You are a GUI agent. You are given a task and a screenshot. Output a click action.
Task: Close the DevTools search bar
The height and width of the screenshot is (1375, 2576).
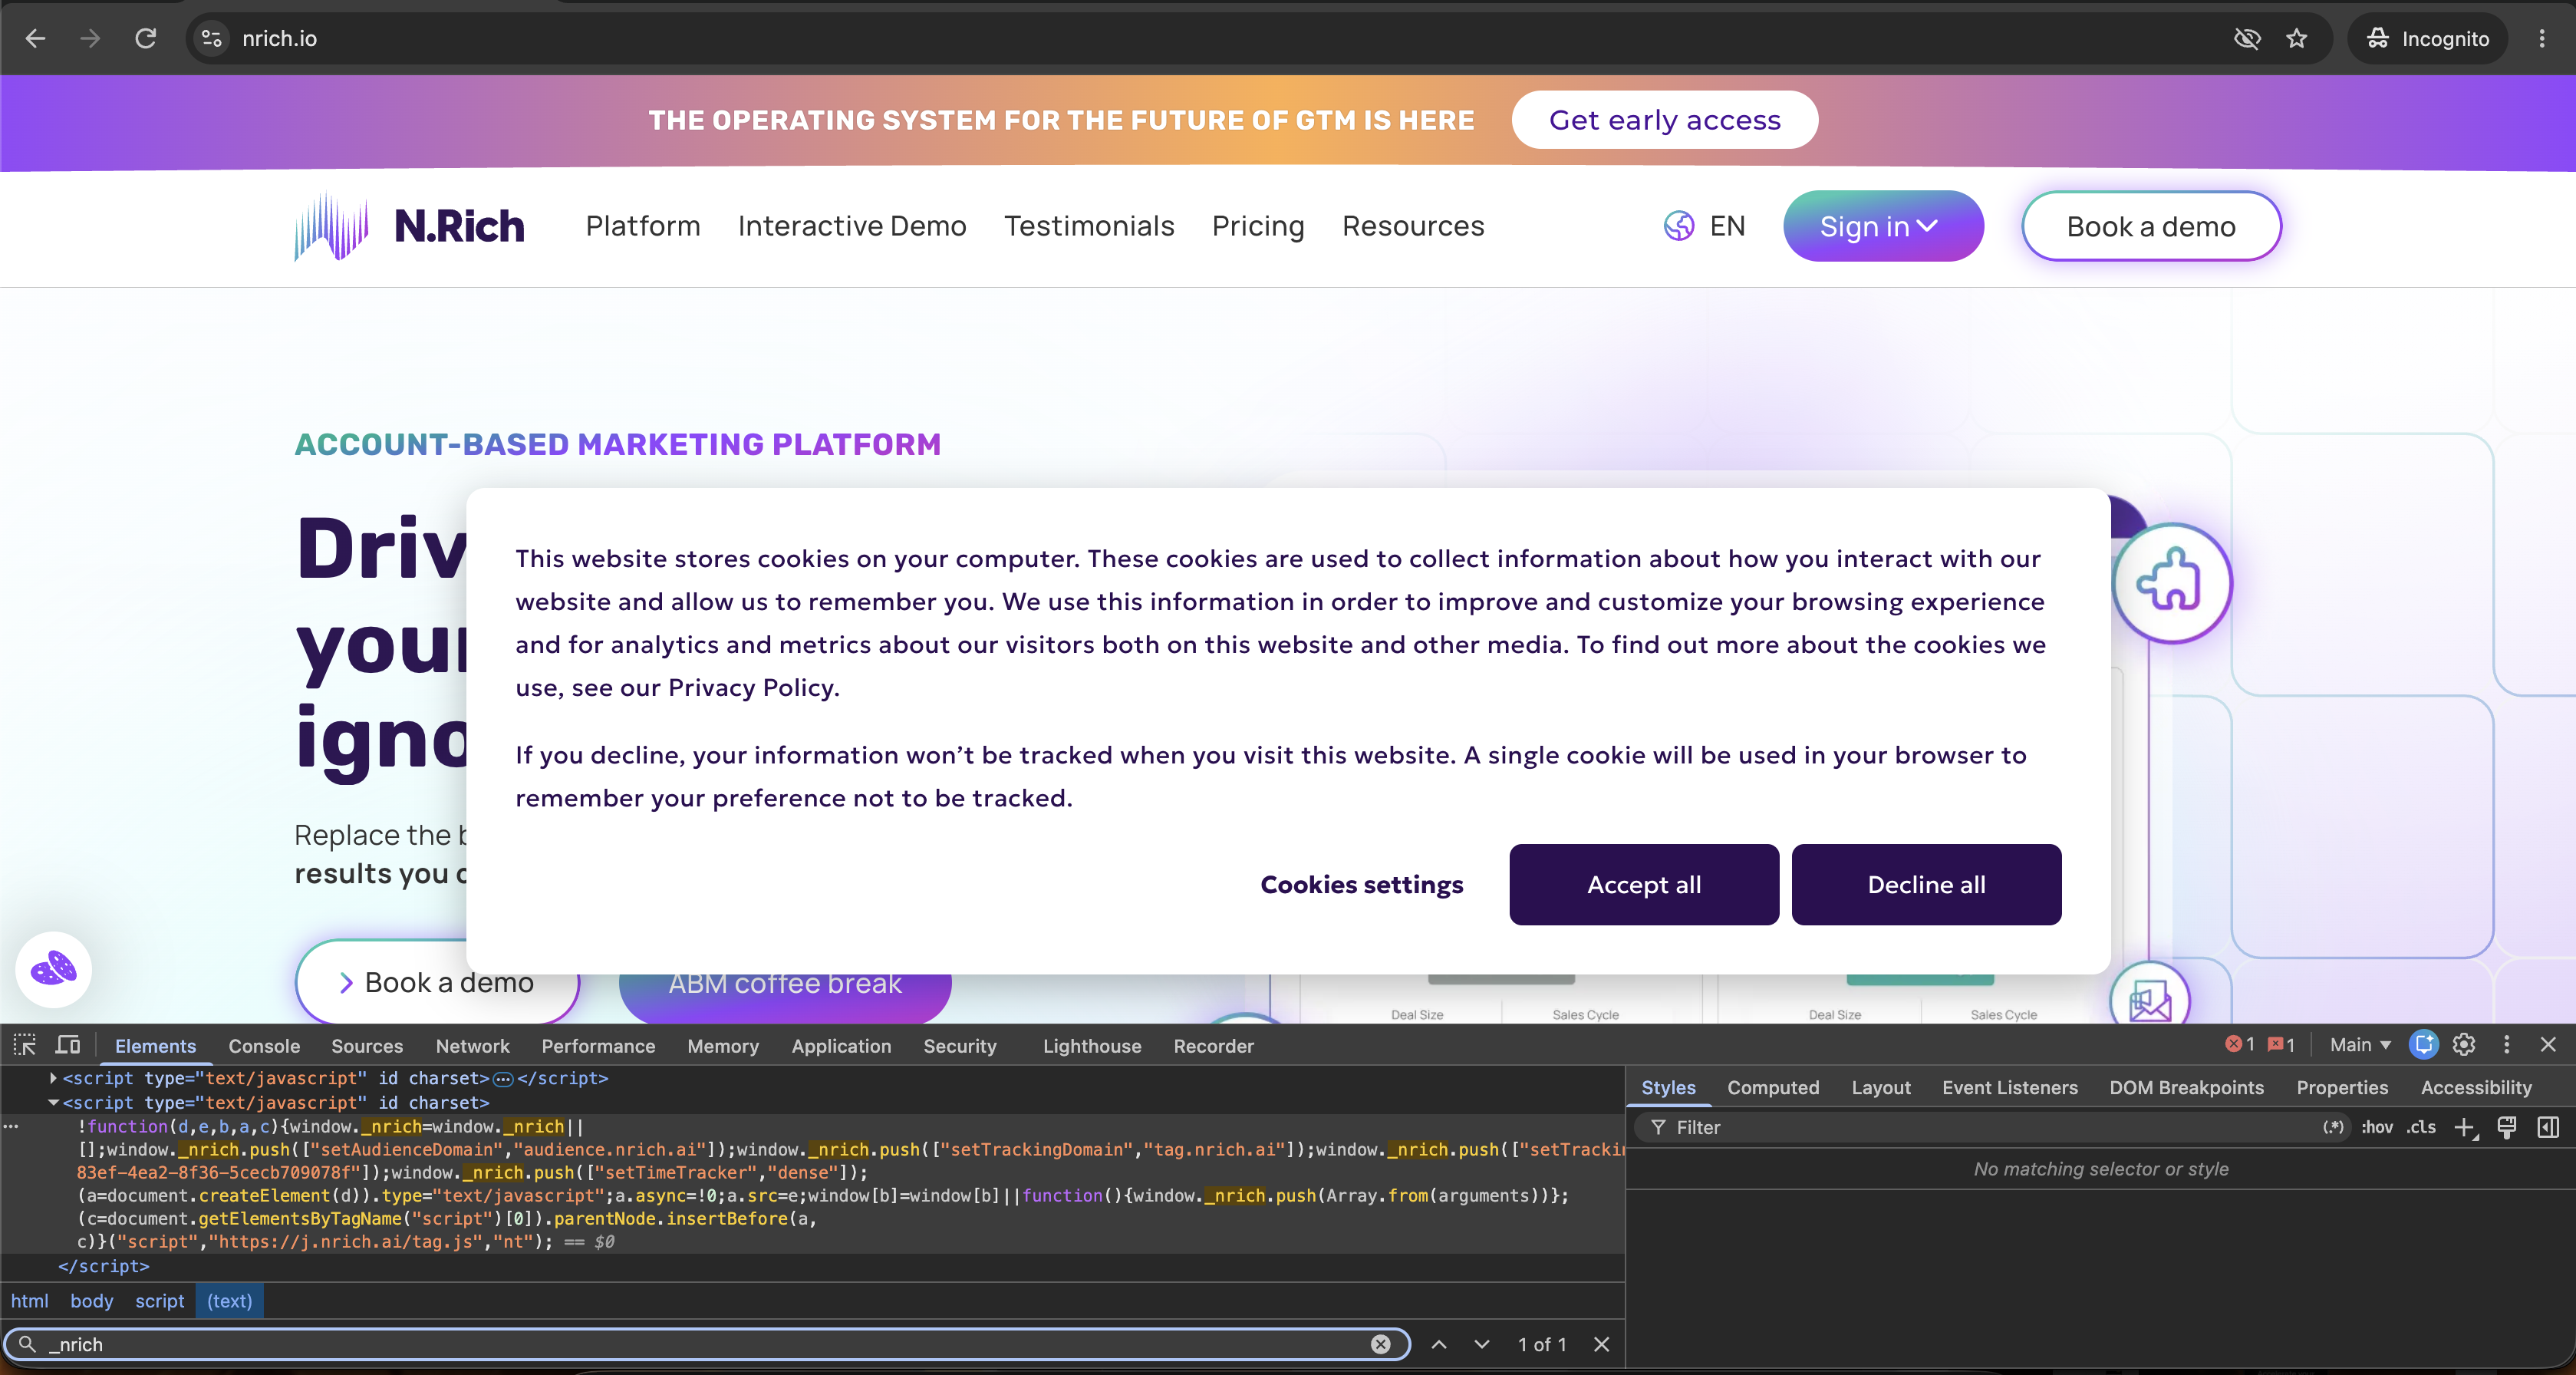coord(1602,1344)
